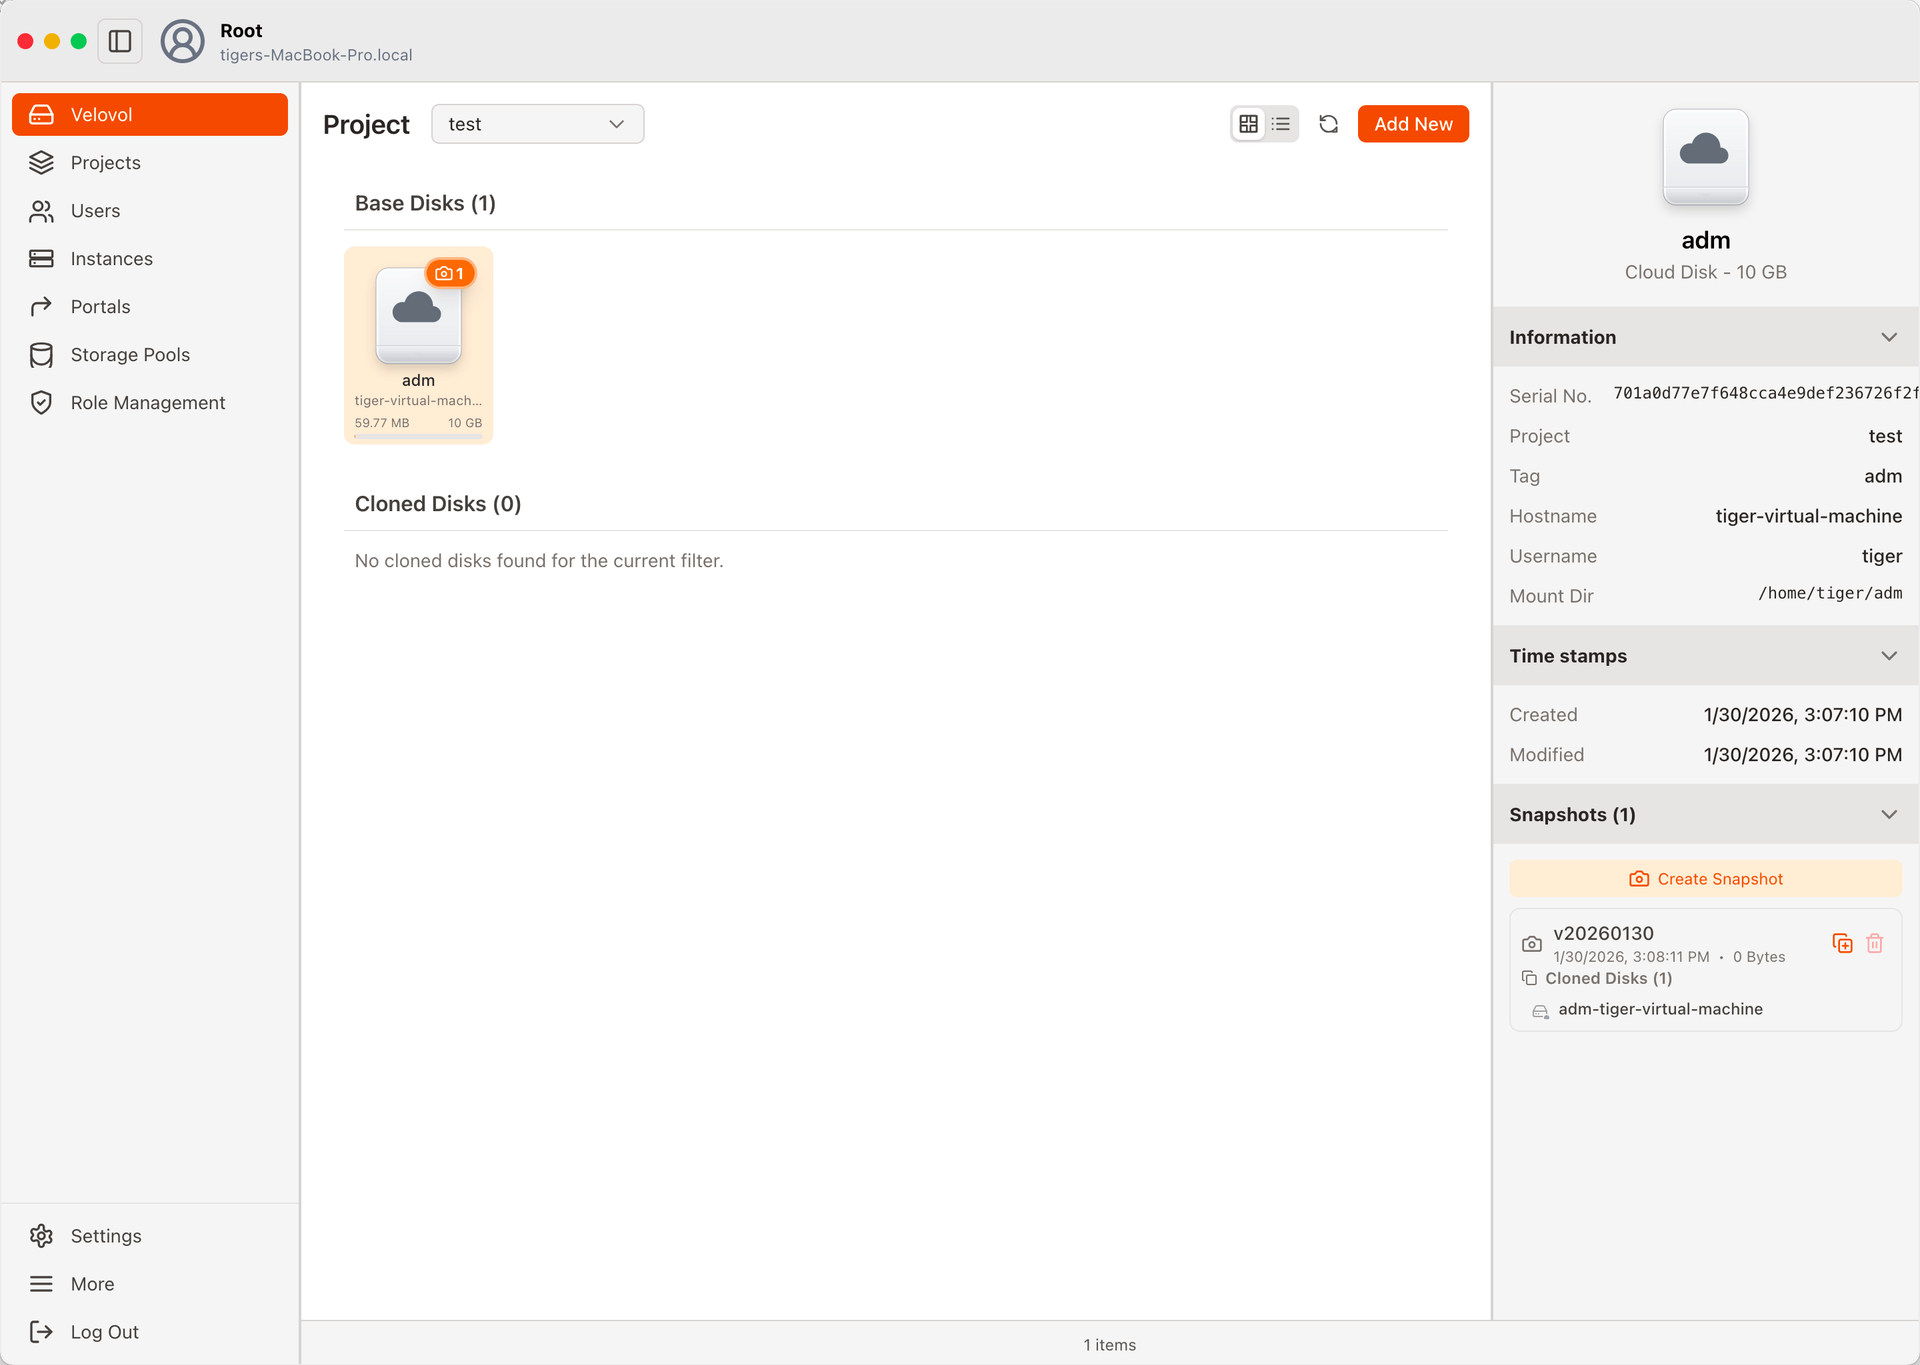Click Create Snapshot button
Screen dimensions: 1920x1365
tap(1705, 879)
